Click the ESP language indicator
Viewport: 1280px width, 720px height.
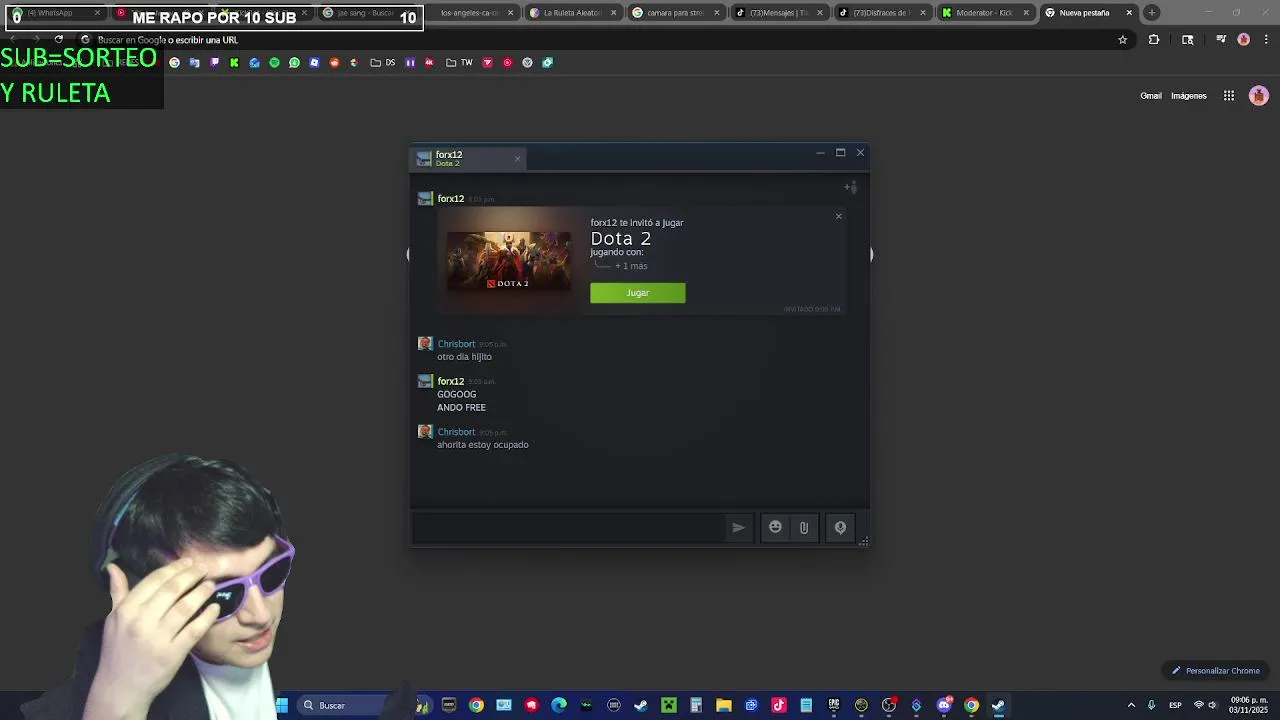[1175, 706]
